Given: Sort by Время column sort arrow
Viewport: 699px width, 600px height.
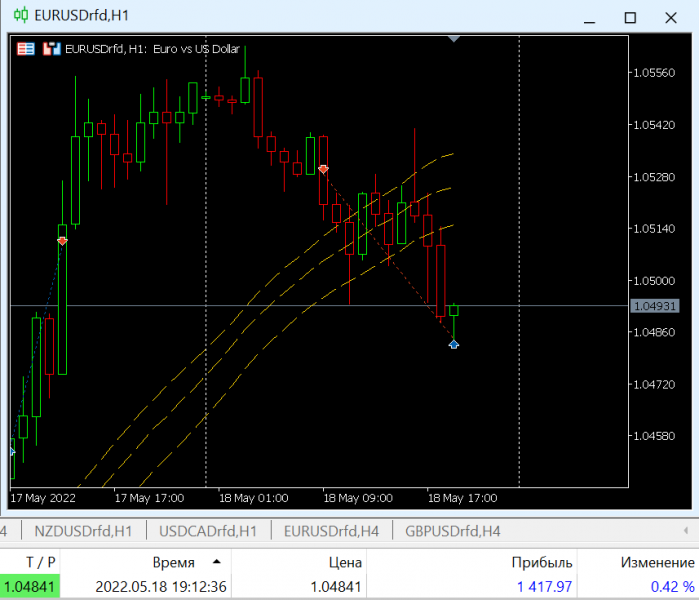Looking at the screenshot, I should (x=217, y=562).
